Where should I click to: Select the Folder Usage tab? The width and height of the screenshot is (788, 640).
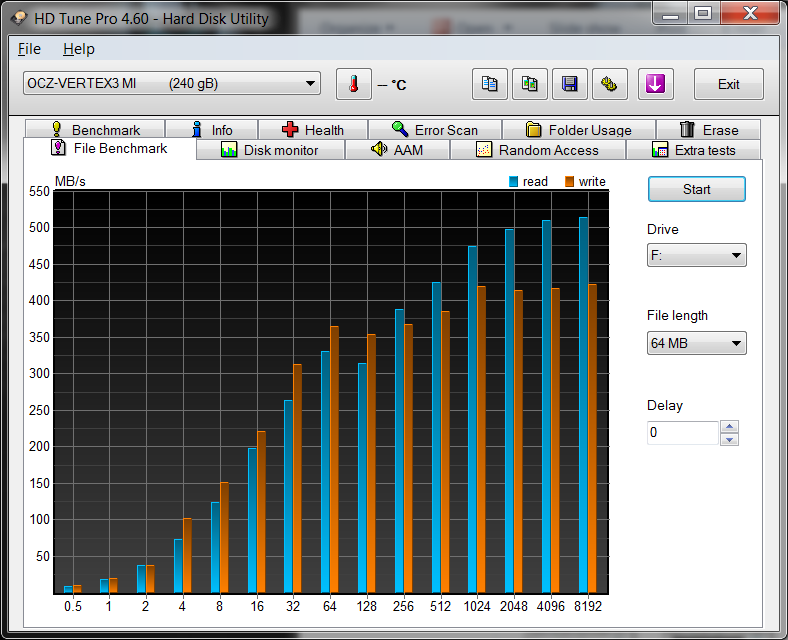coord(578,130)
